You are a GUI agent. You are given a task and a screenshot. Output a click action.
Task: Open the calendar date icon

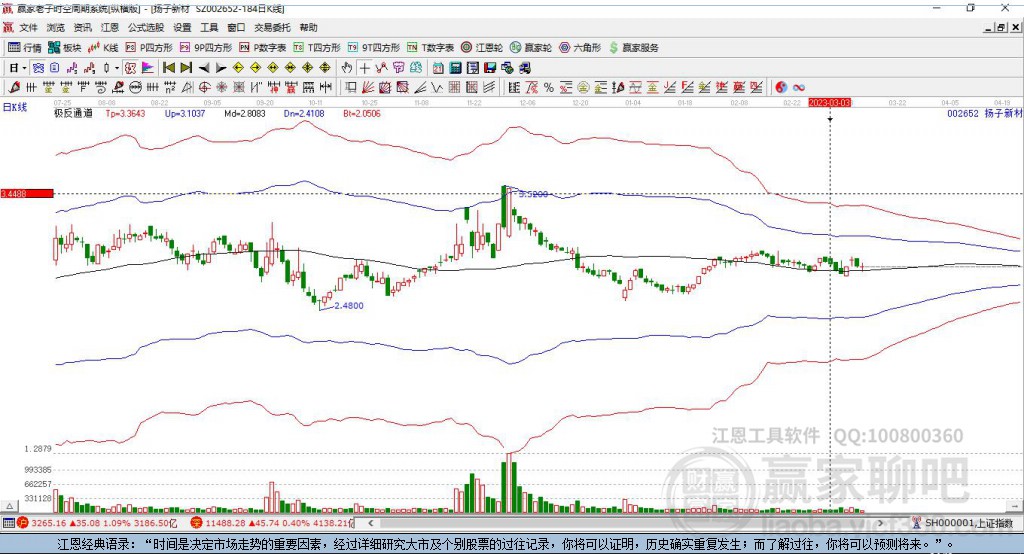[x=438, y=68]
